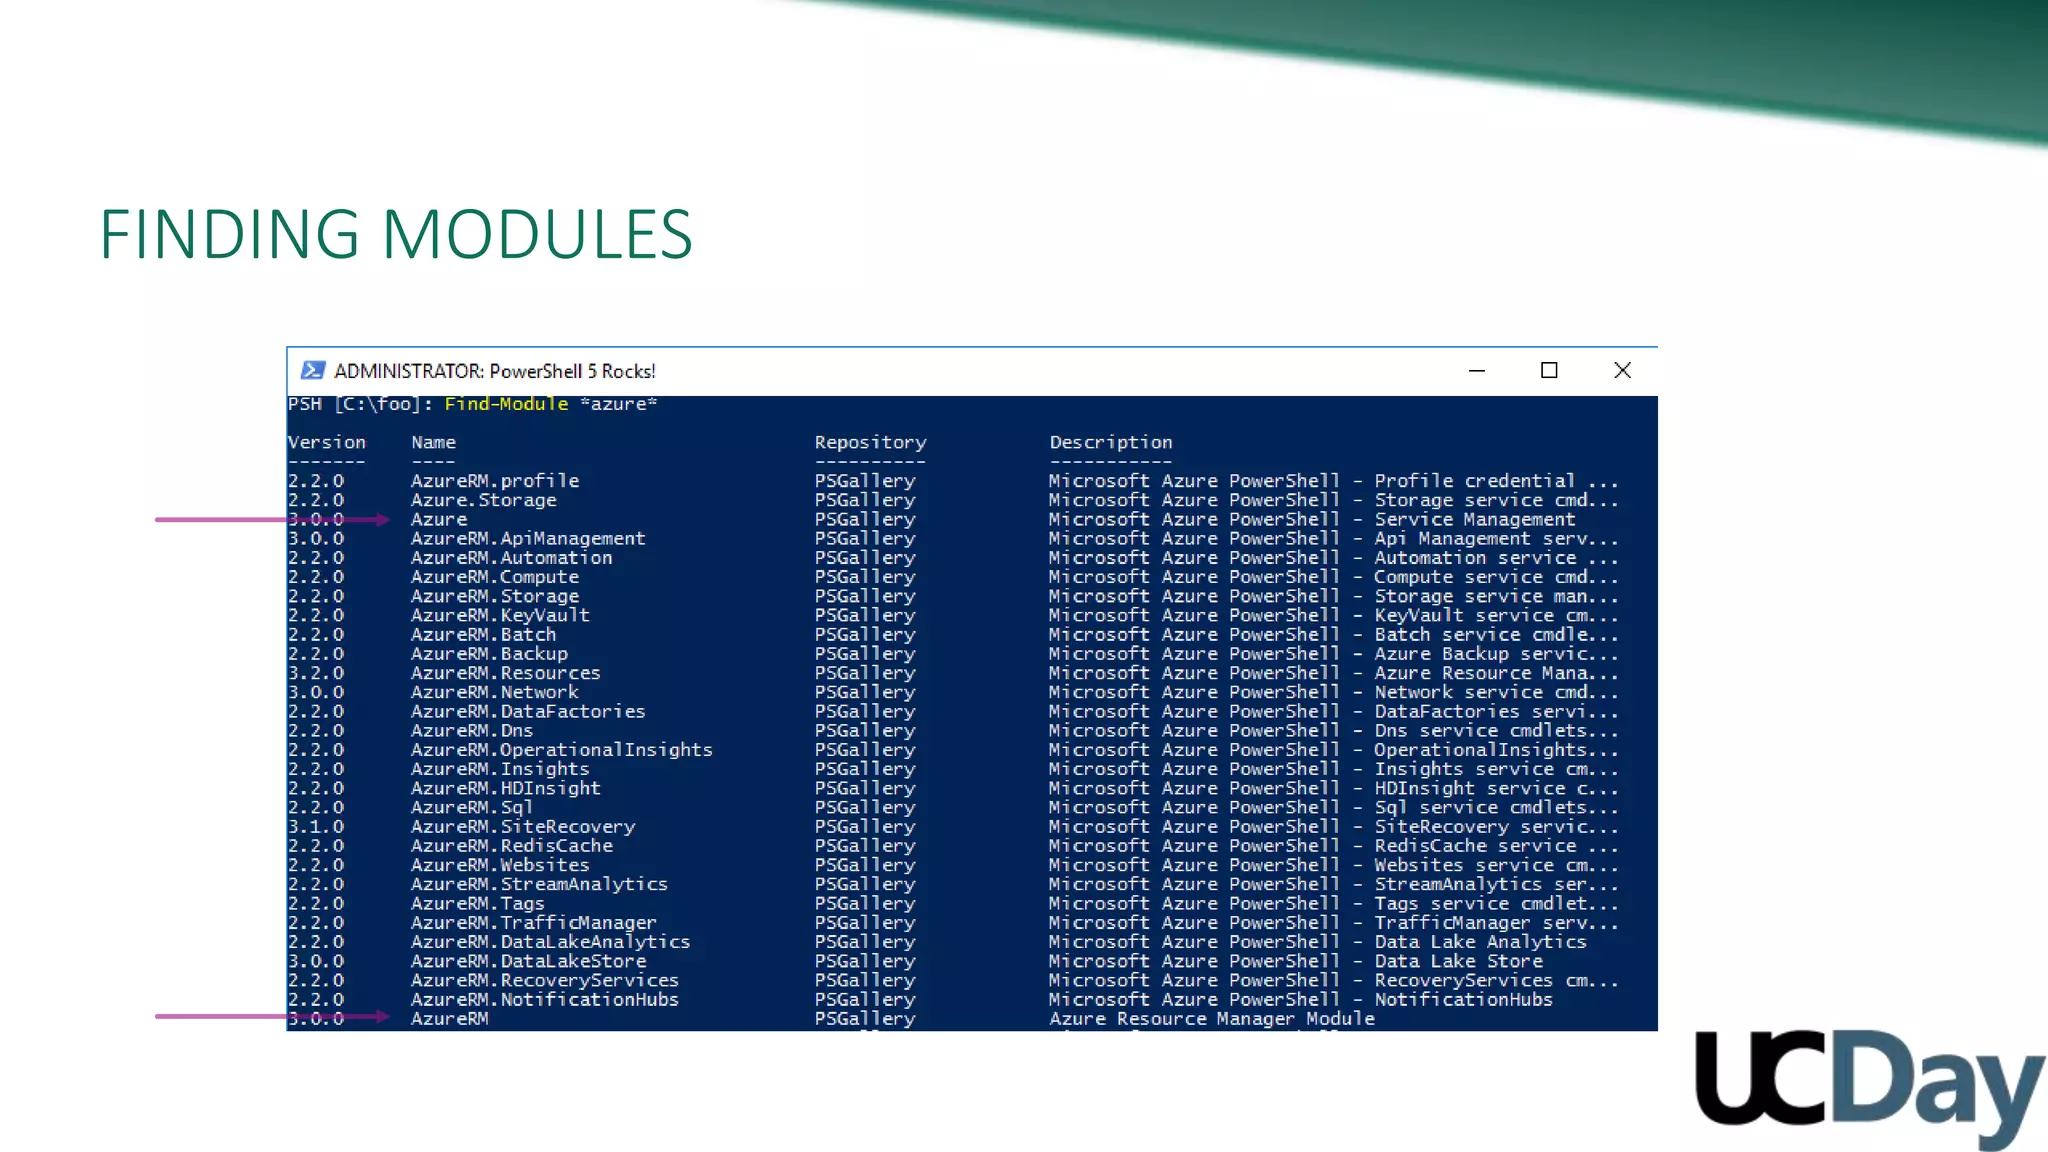Image resolution: width=2048 pixels, height=1152 pixels.
Task: Click the Description column header
Action: pos(1111,442)
